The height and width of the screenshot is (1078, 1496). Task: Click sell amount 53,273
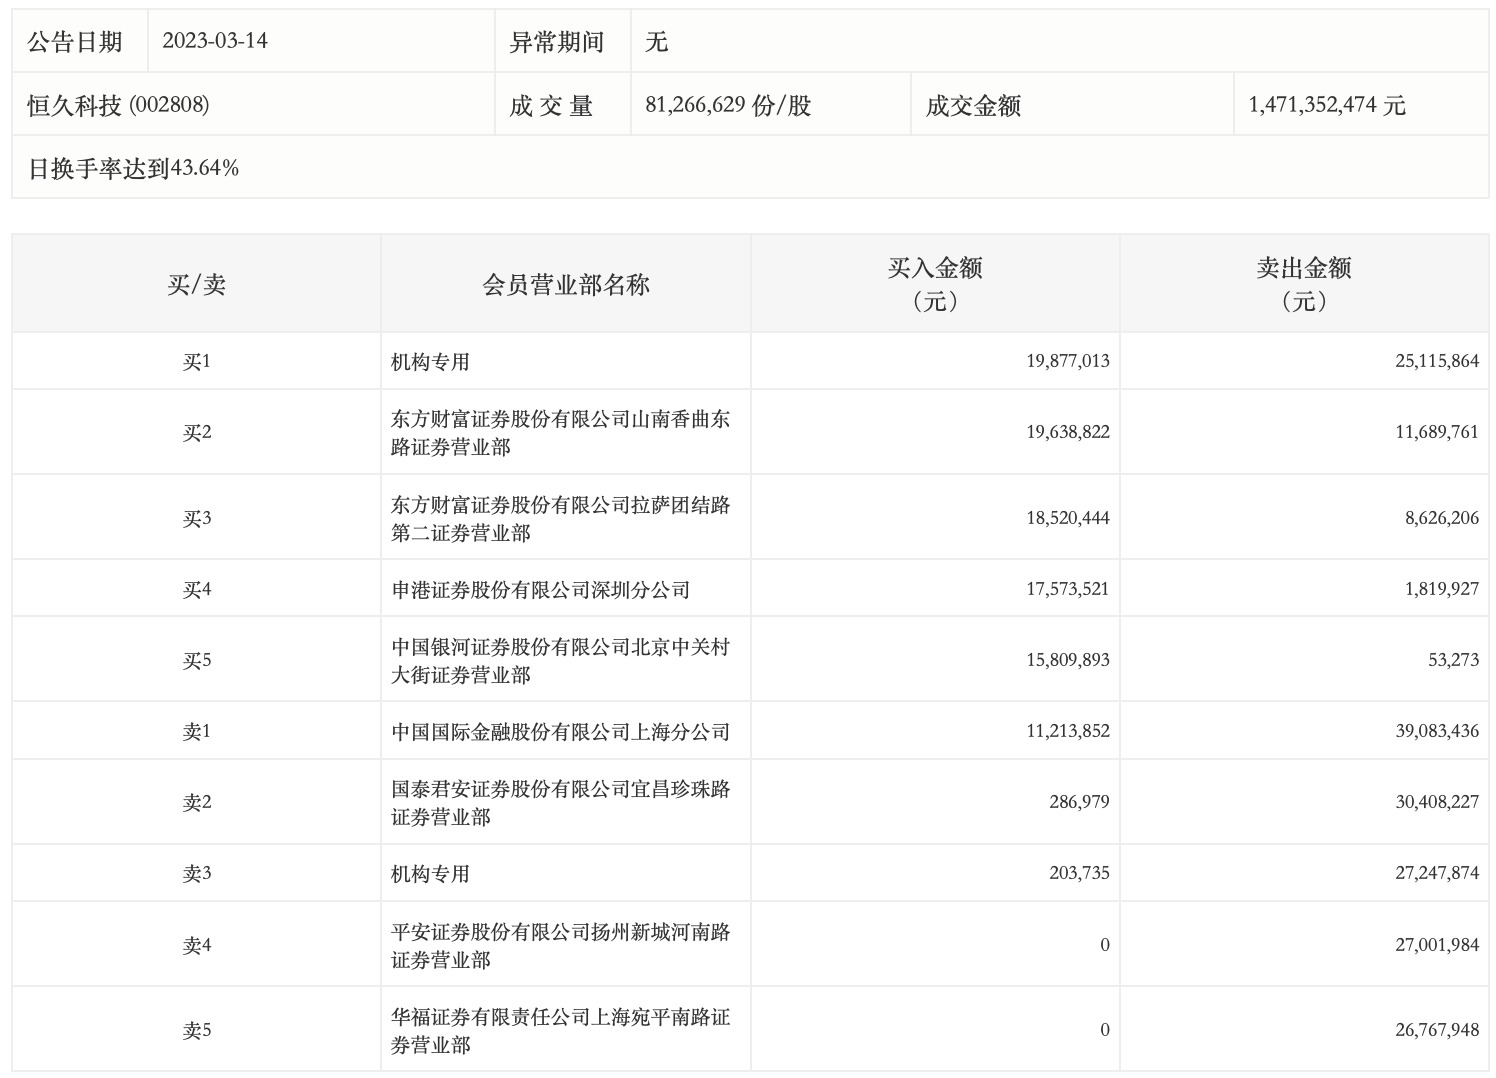click(1455, 660)
